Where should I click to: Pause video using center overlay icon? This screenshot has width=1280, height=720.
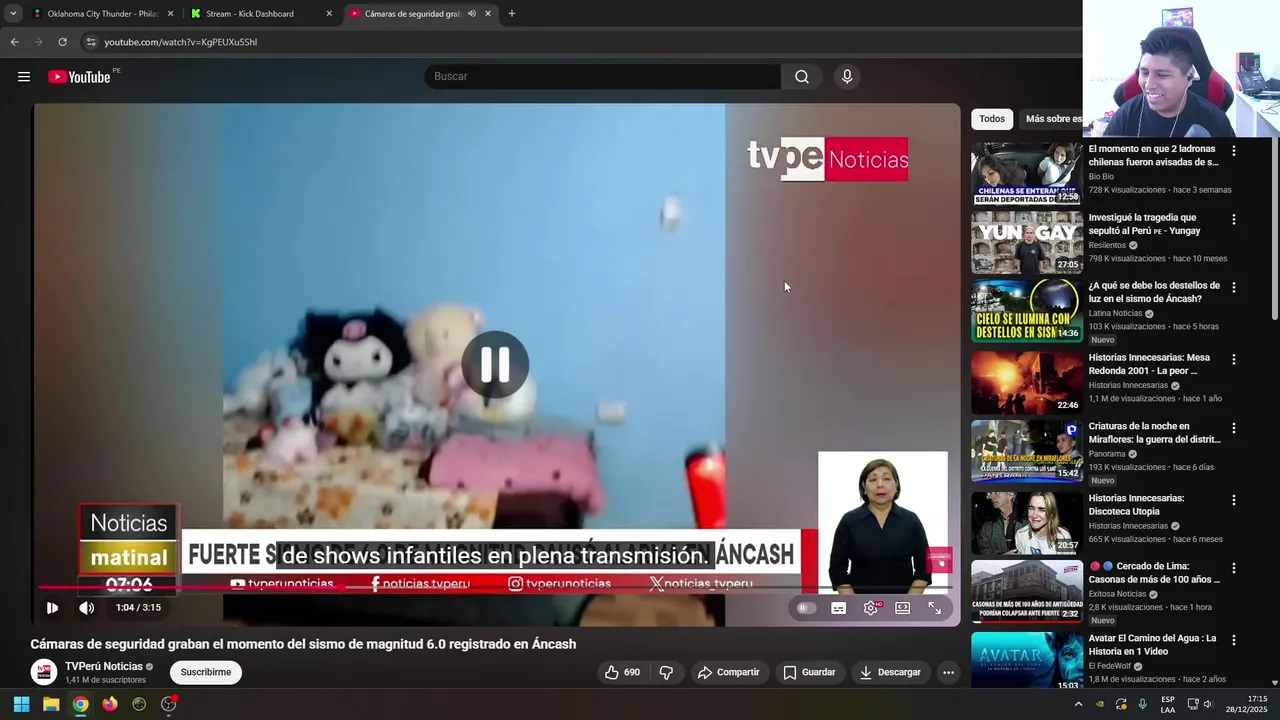pos(495,365)
